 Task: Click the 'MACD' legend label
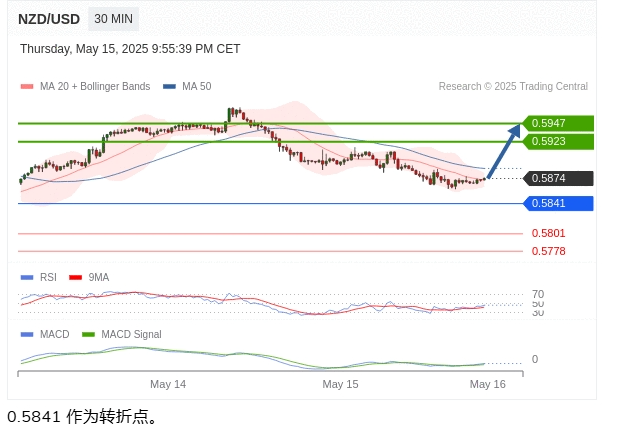tap(55, 334)
